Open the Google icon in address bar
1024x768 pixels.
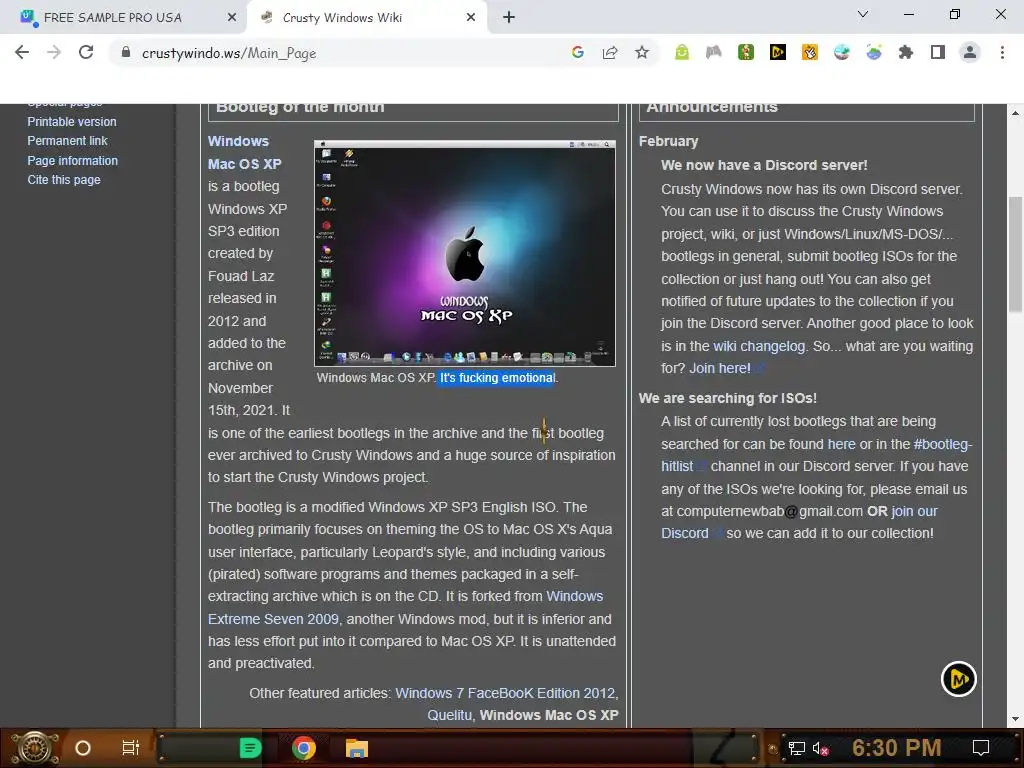click(577, 52)
